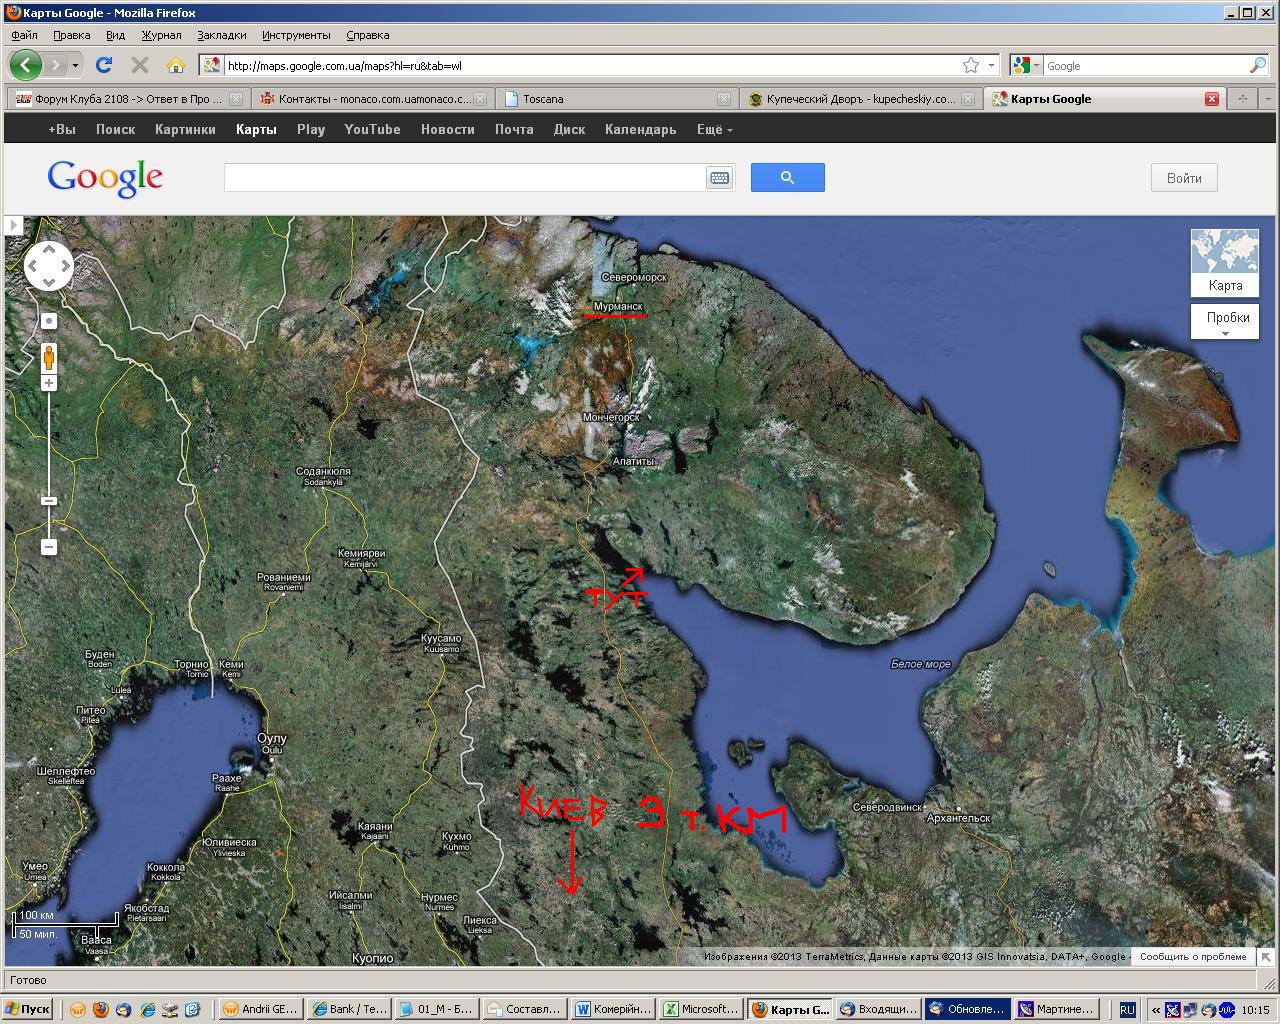
Task: Click the blue Google Maps search button
Action: tap(788, 178)
